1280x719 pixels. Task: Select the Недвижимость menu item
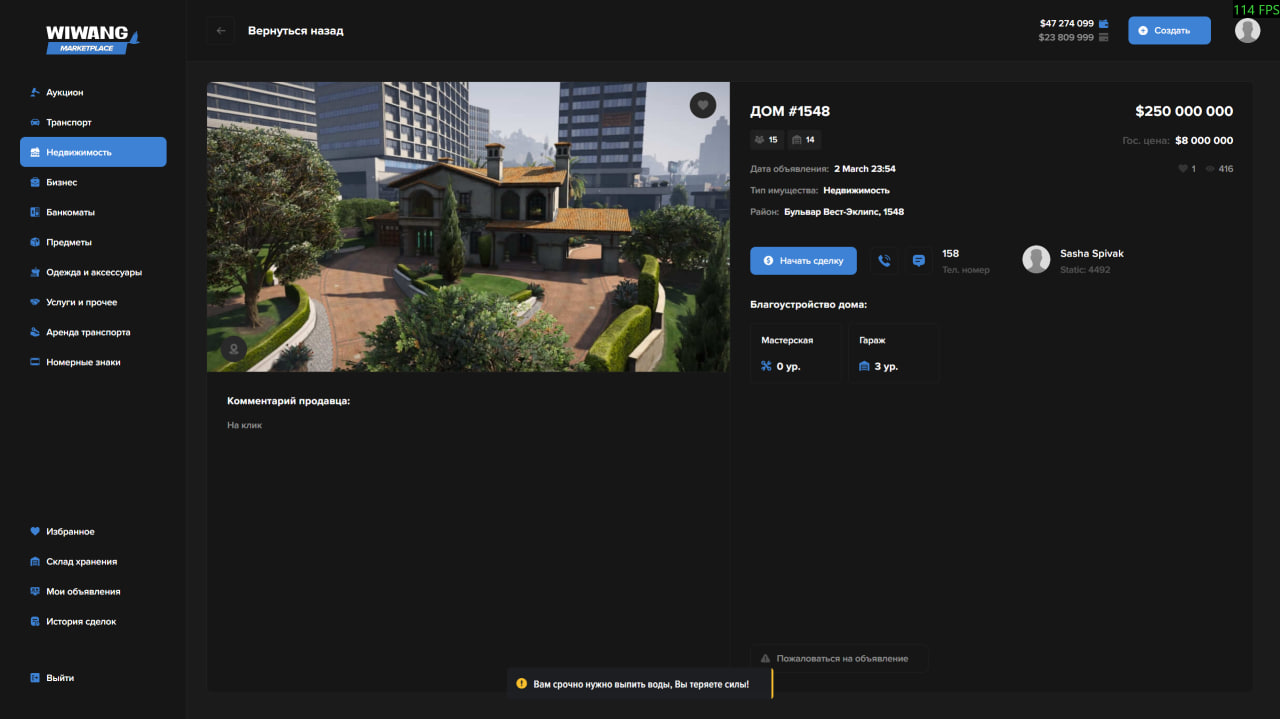tap(93, 152)
